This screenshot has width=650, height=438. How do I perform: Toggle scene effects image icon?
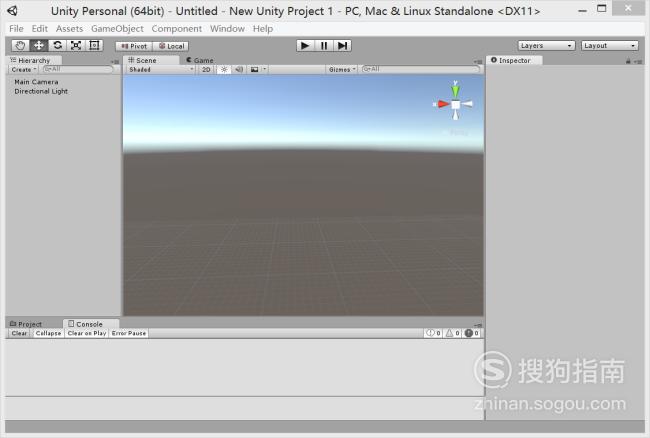click(255, 70)
